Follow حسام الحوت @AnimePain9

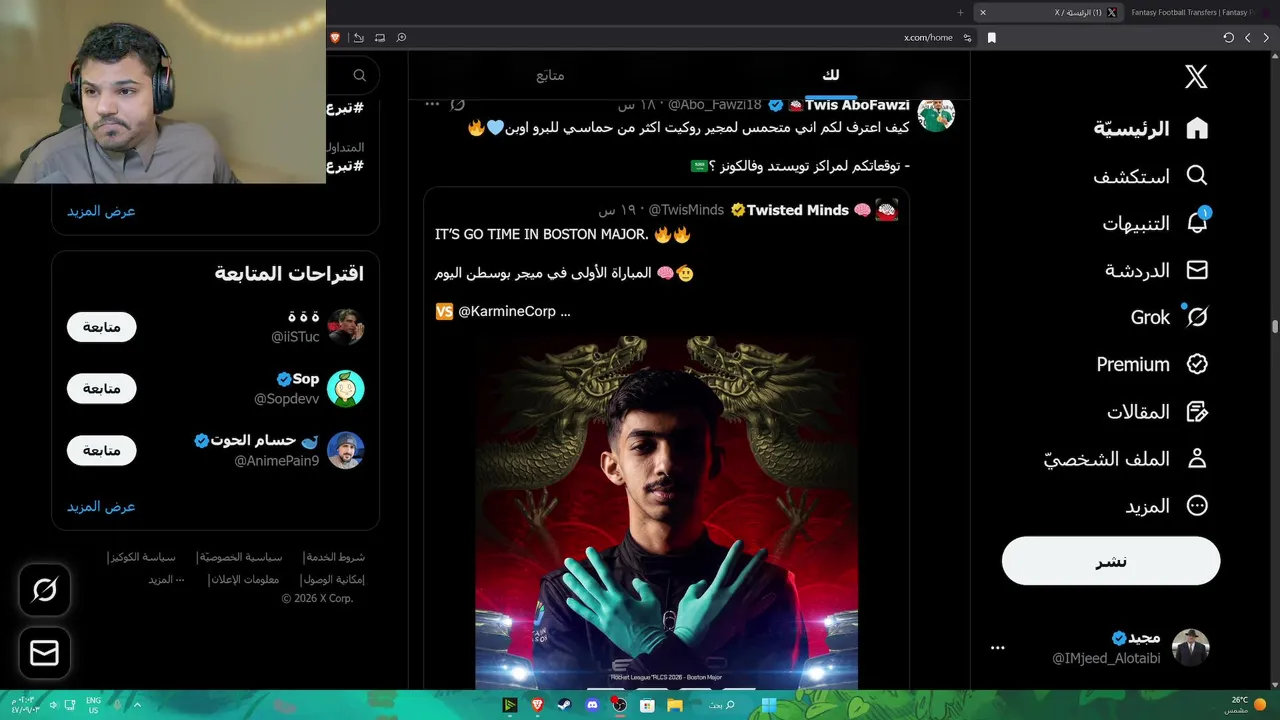[x=101, y=450]
